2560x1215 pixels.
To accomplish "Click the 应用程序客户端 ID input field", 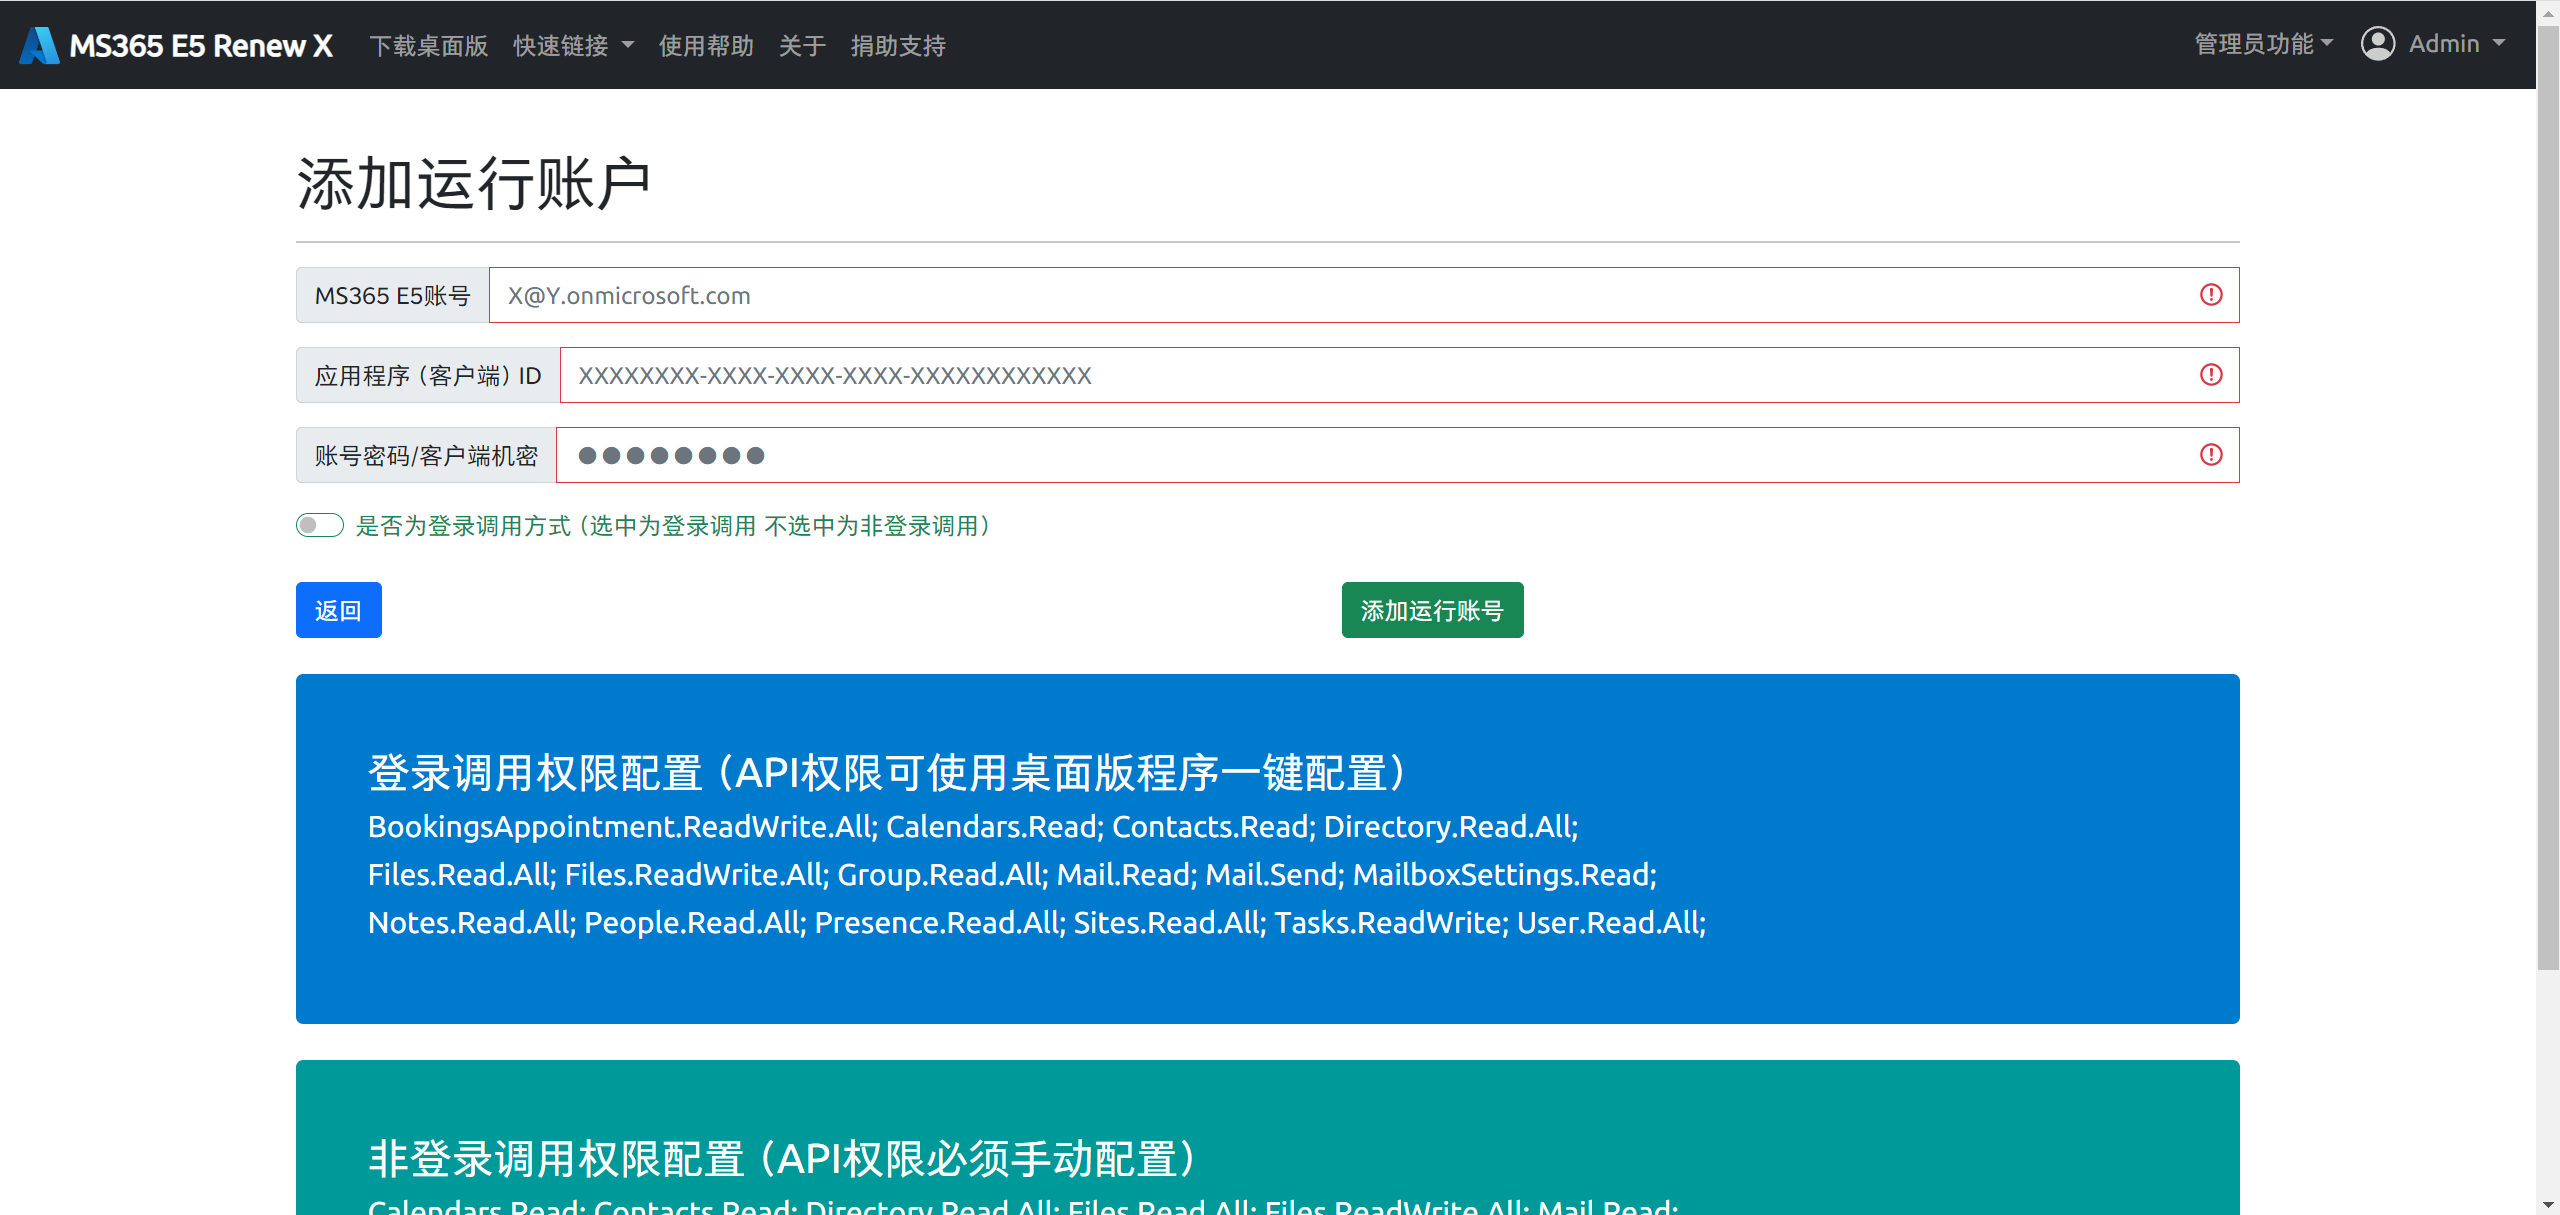I will coord(1200,375).
